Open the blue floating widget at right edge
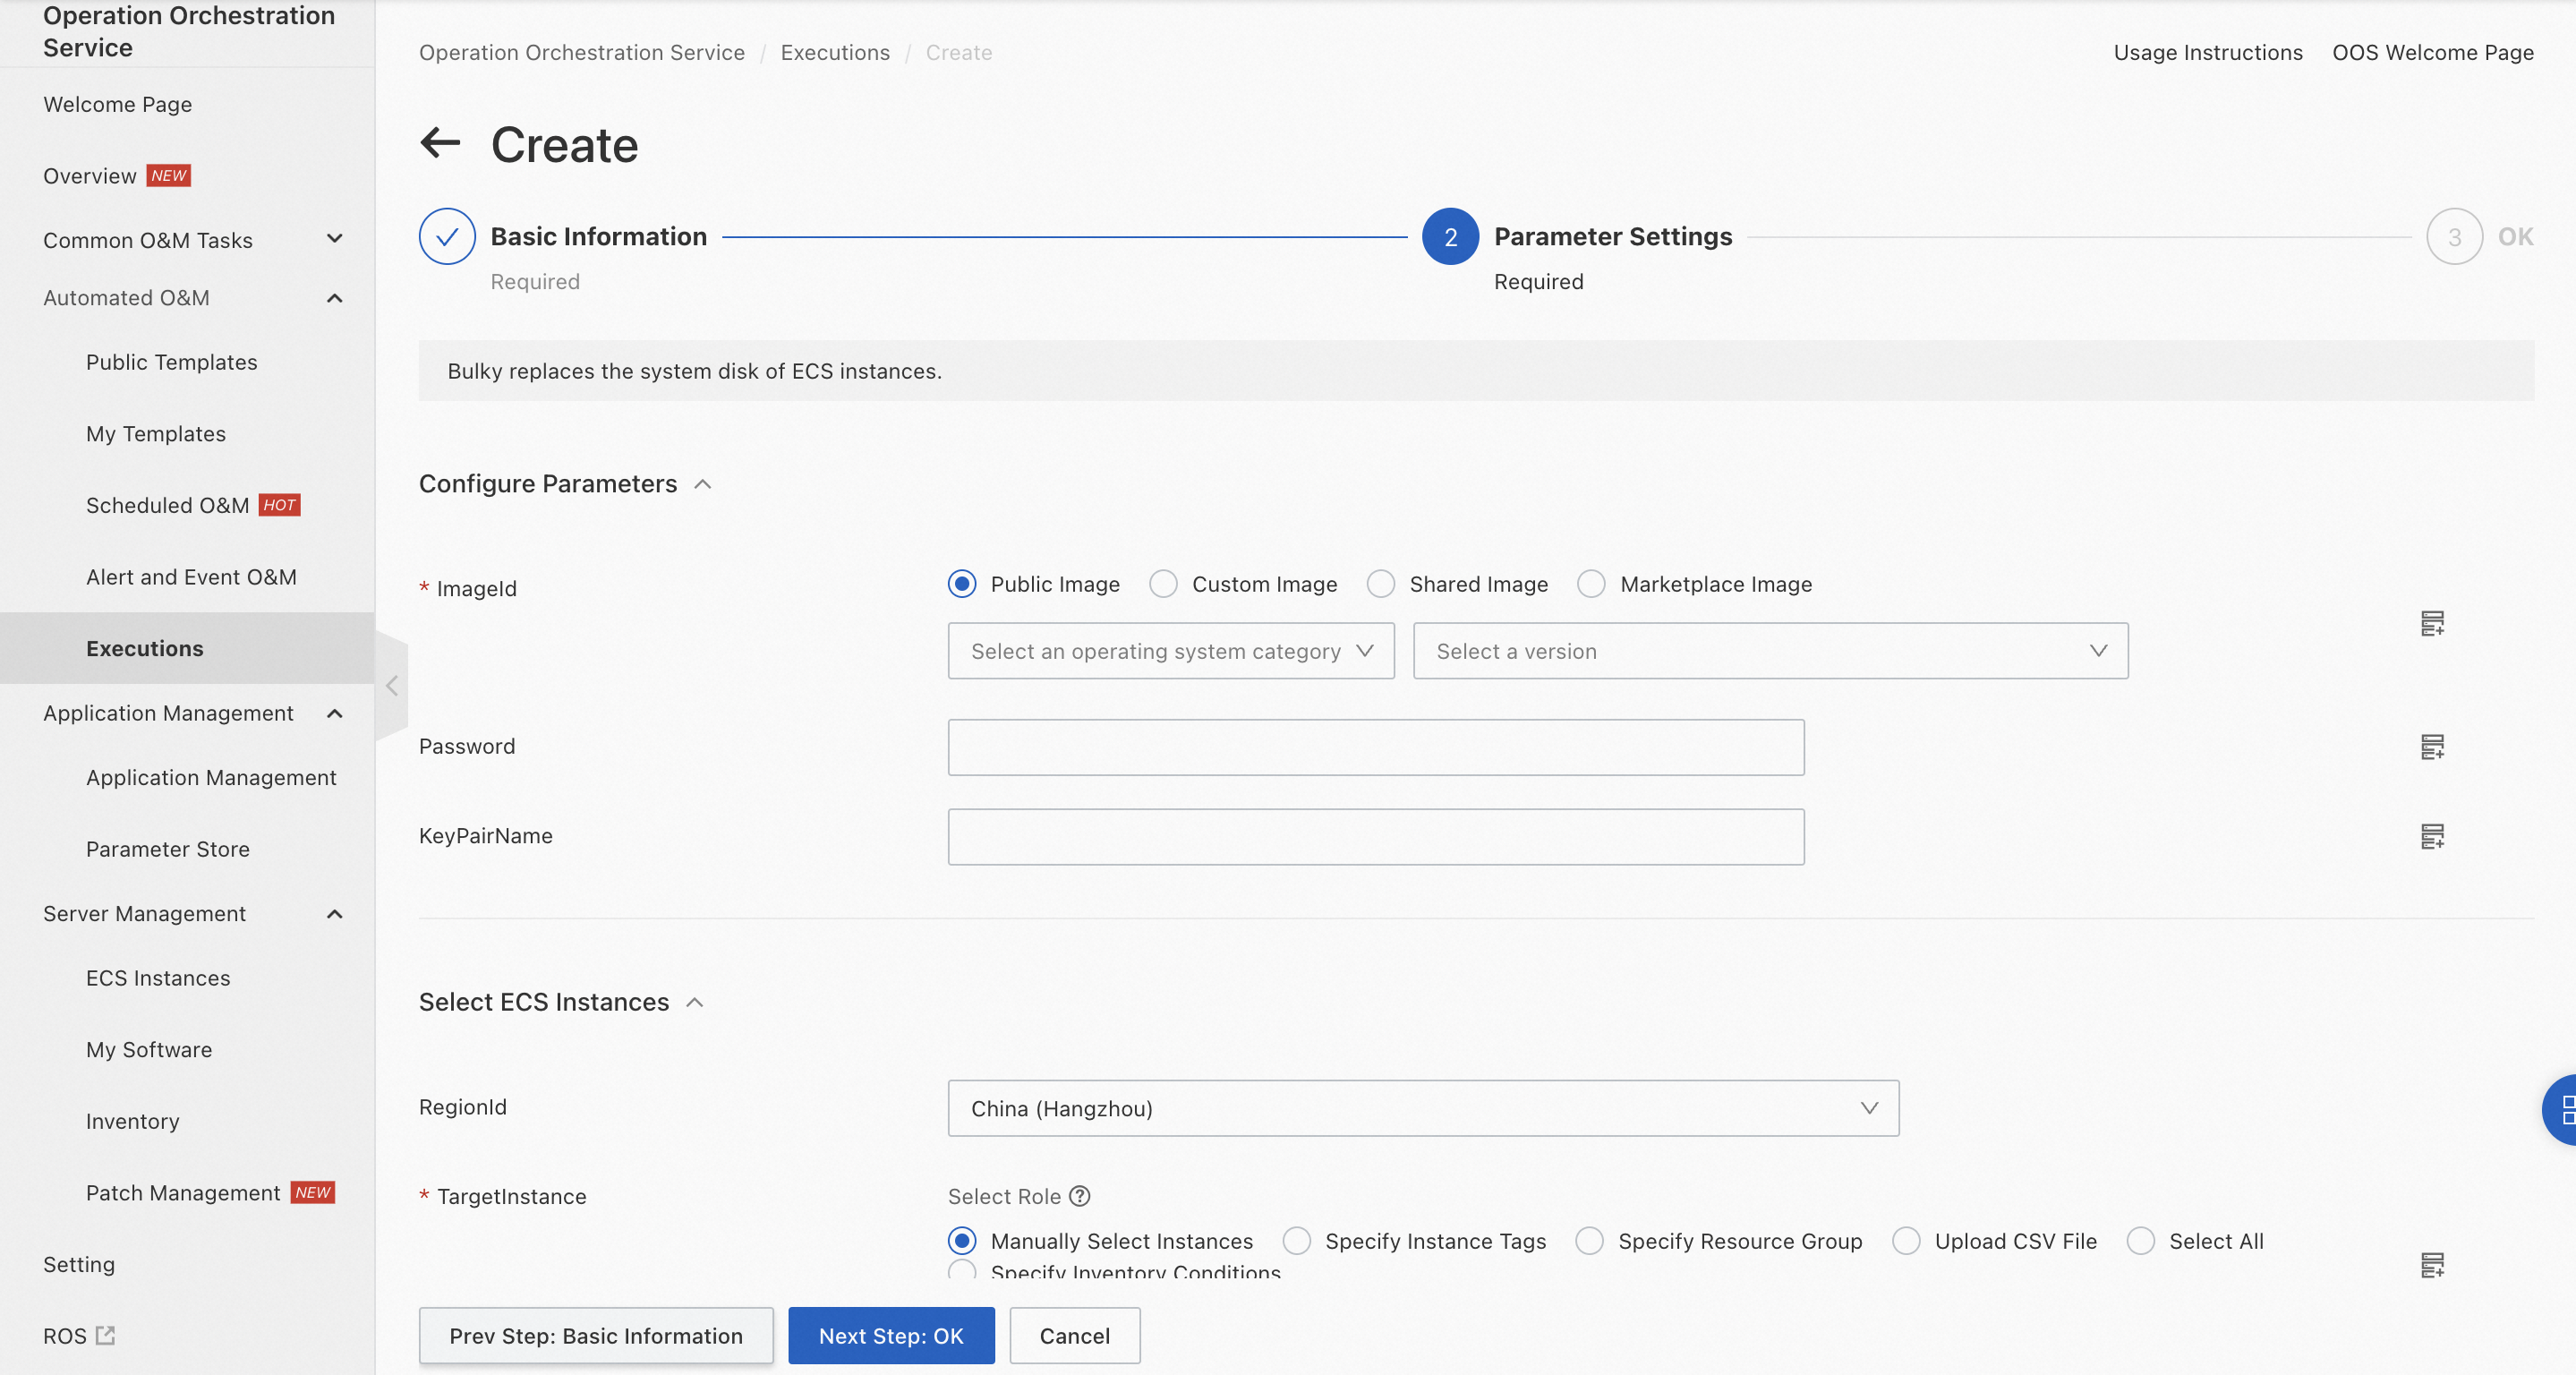The width and height of the screenshot is (2576, 1375). pyautogui.click(x=2562, y=1109)
